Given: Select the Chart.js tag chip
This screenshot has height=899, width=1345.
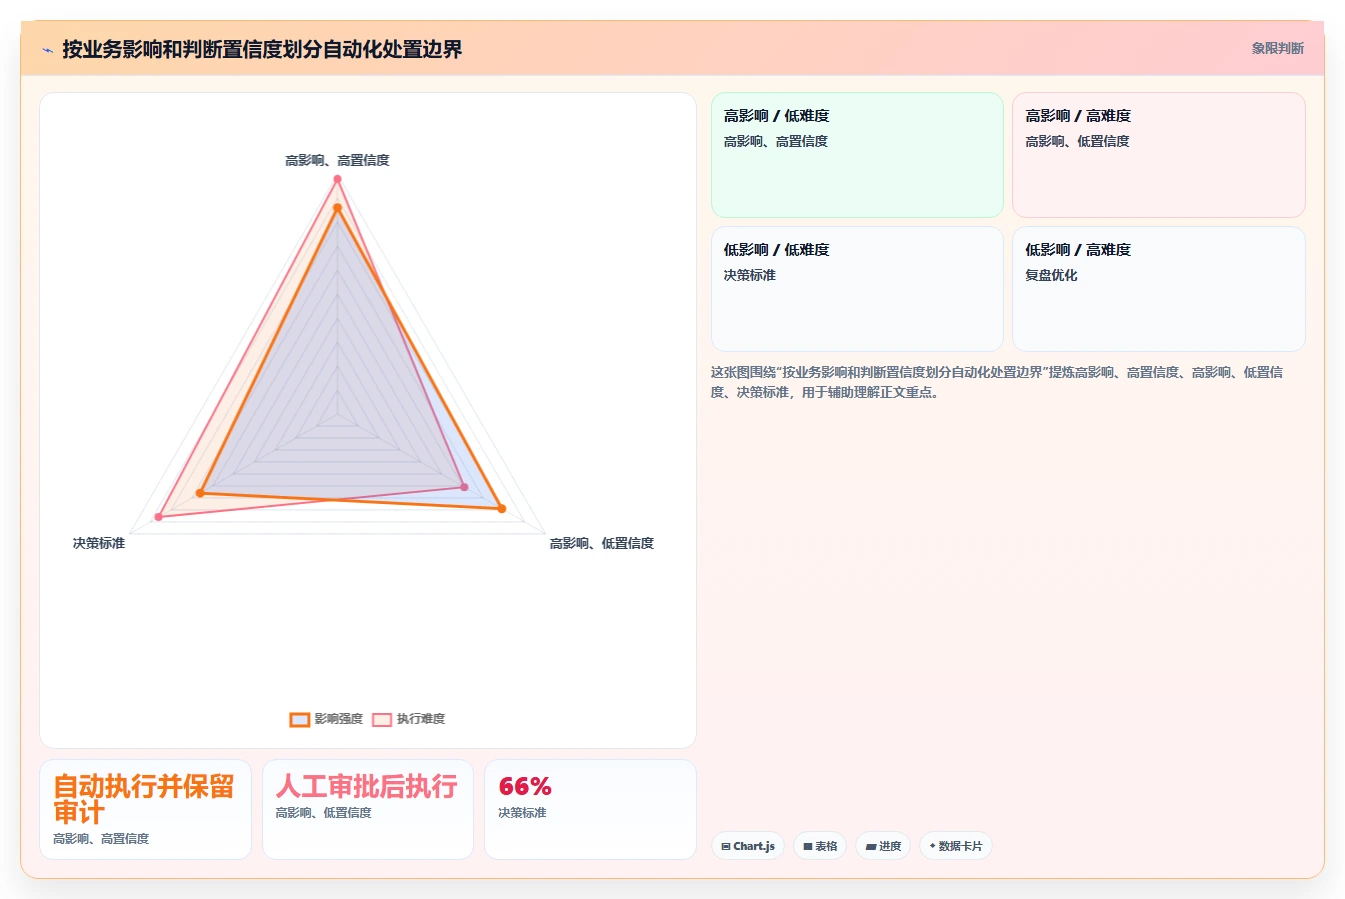Looking at the screenshot, I should click(x=748, y=846).
